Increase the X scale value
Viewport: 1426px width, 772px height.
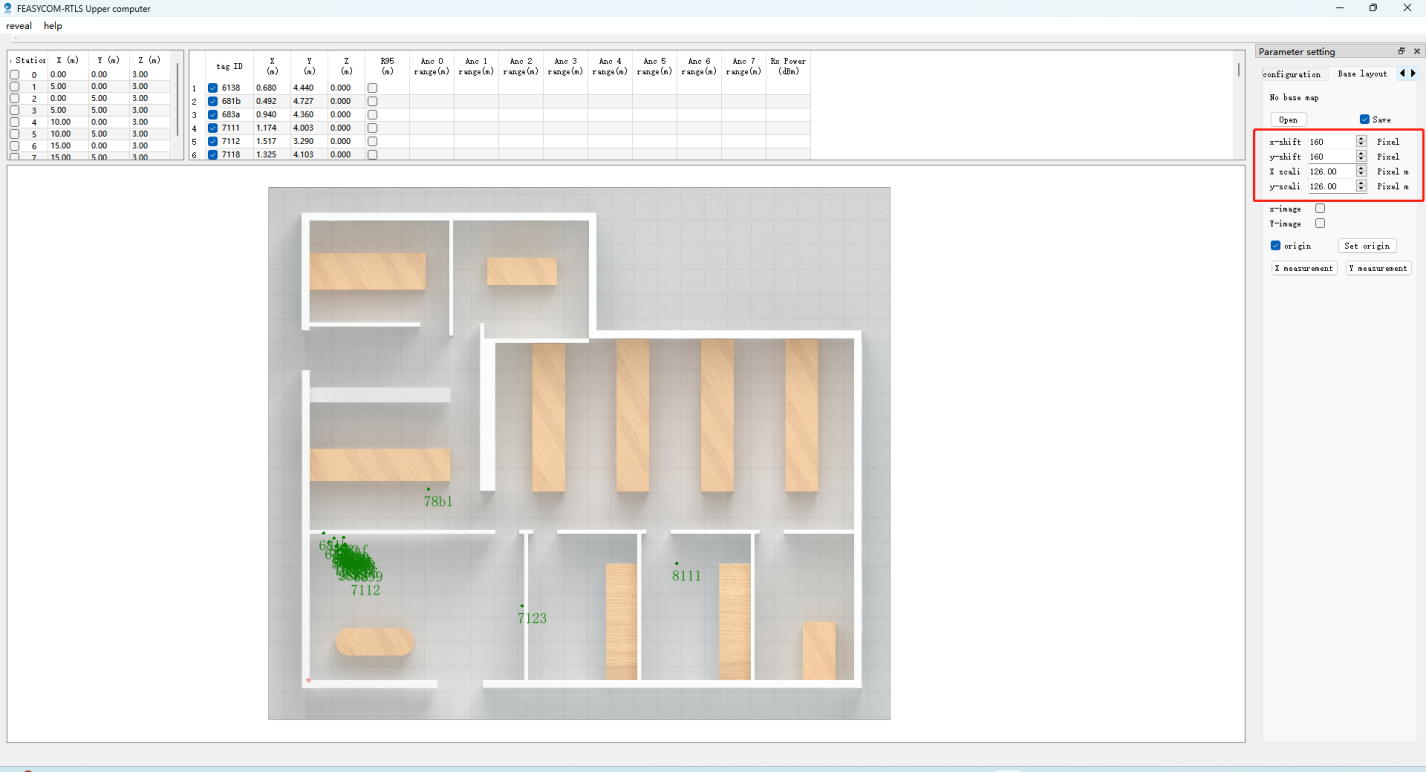1360,167
